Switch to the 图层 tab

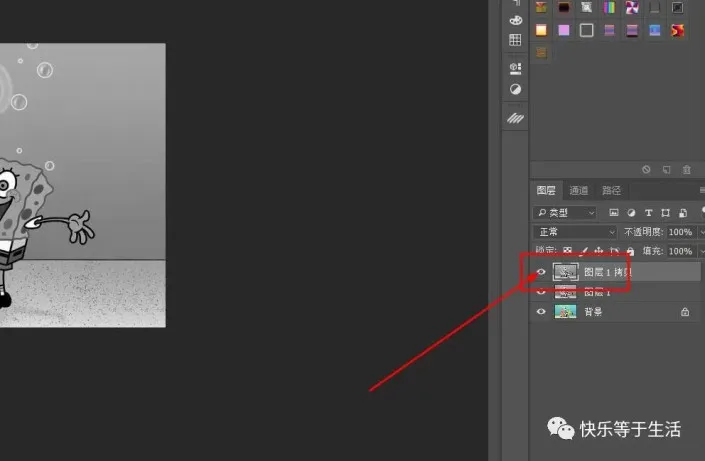coord(546,190)
